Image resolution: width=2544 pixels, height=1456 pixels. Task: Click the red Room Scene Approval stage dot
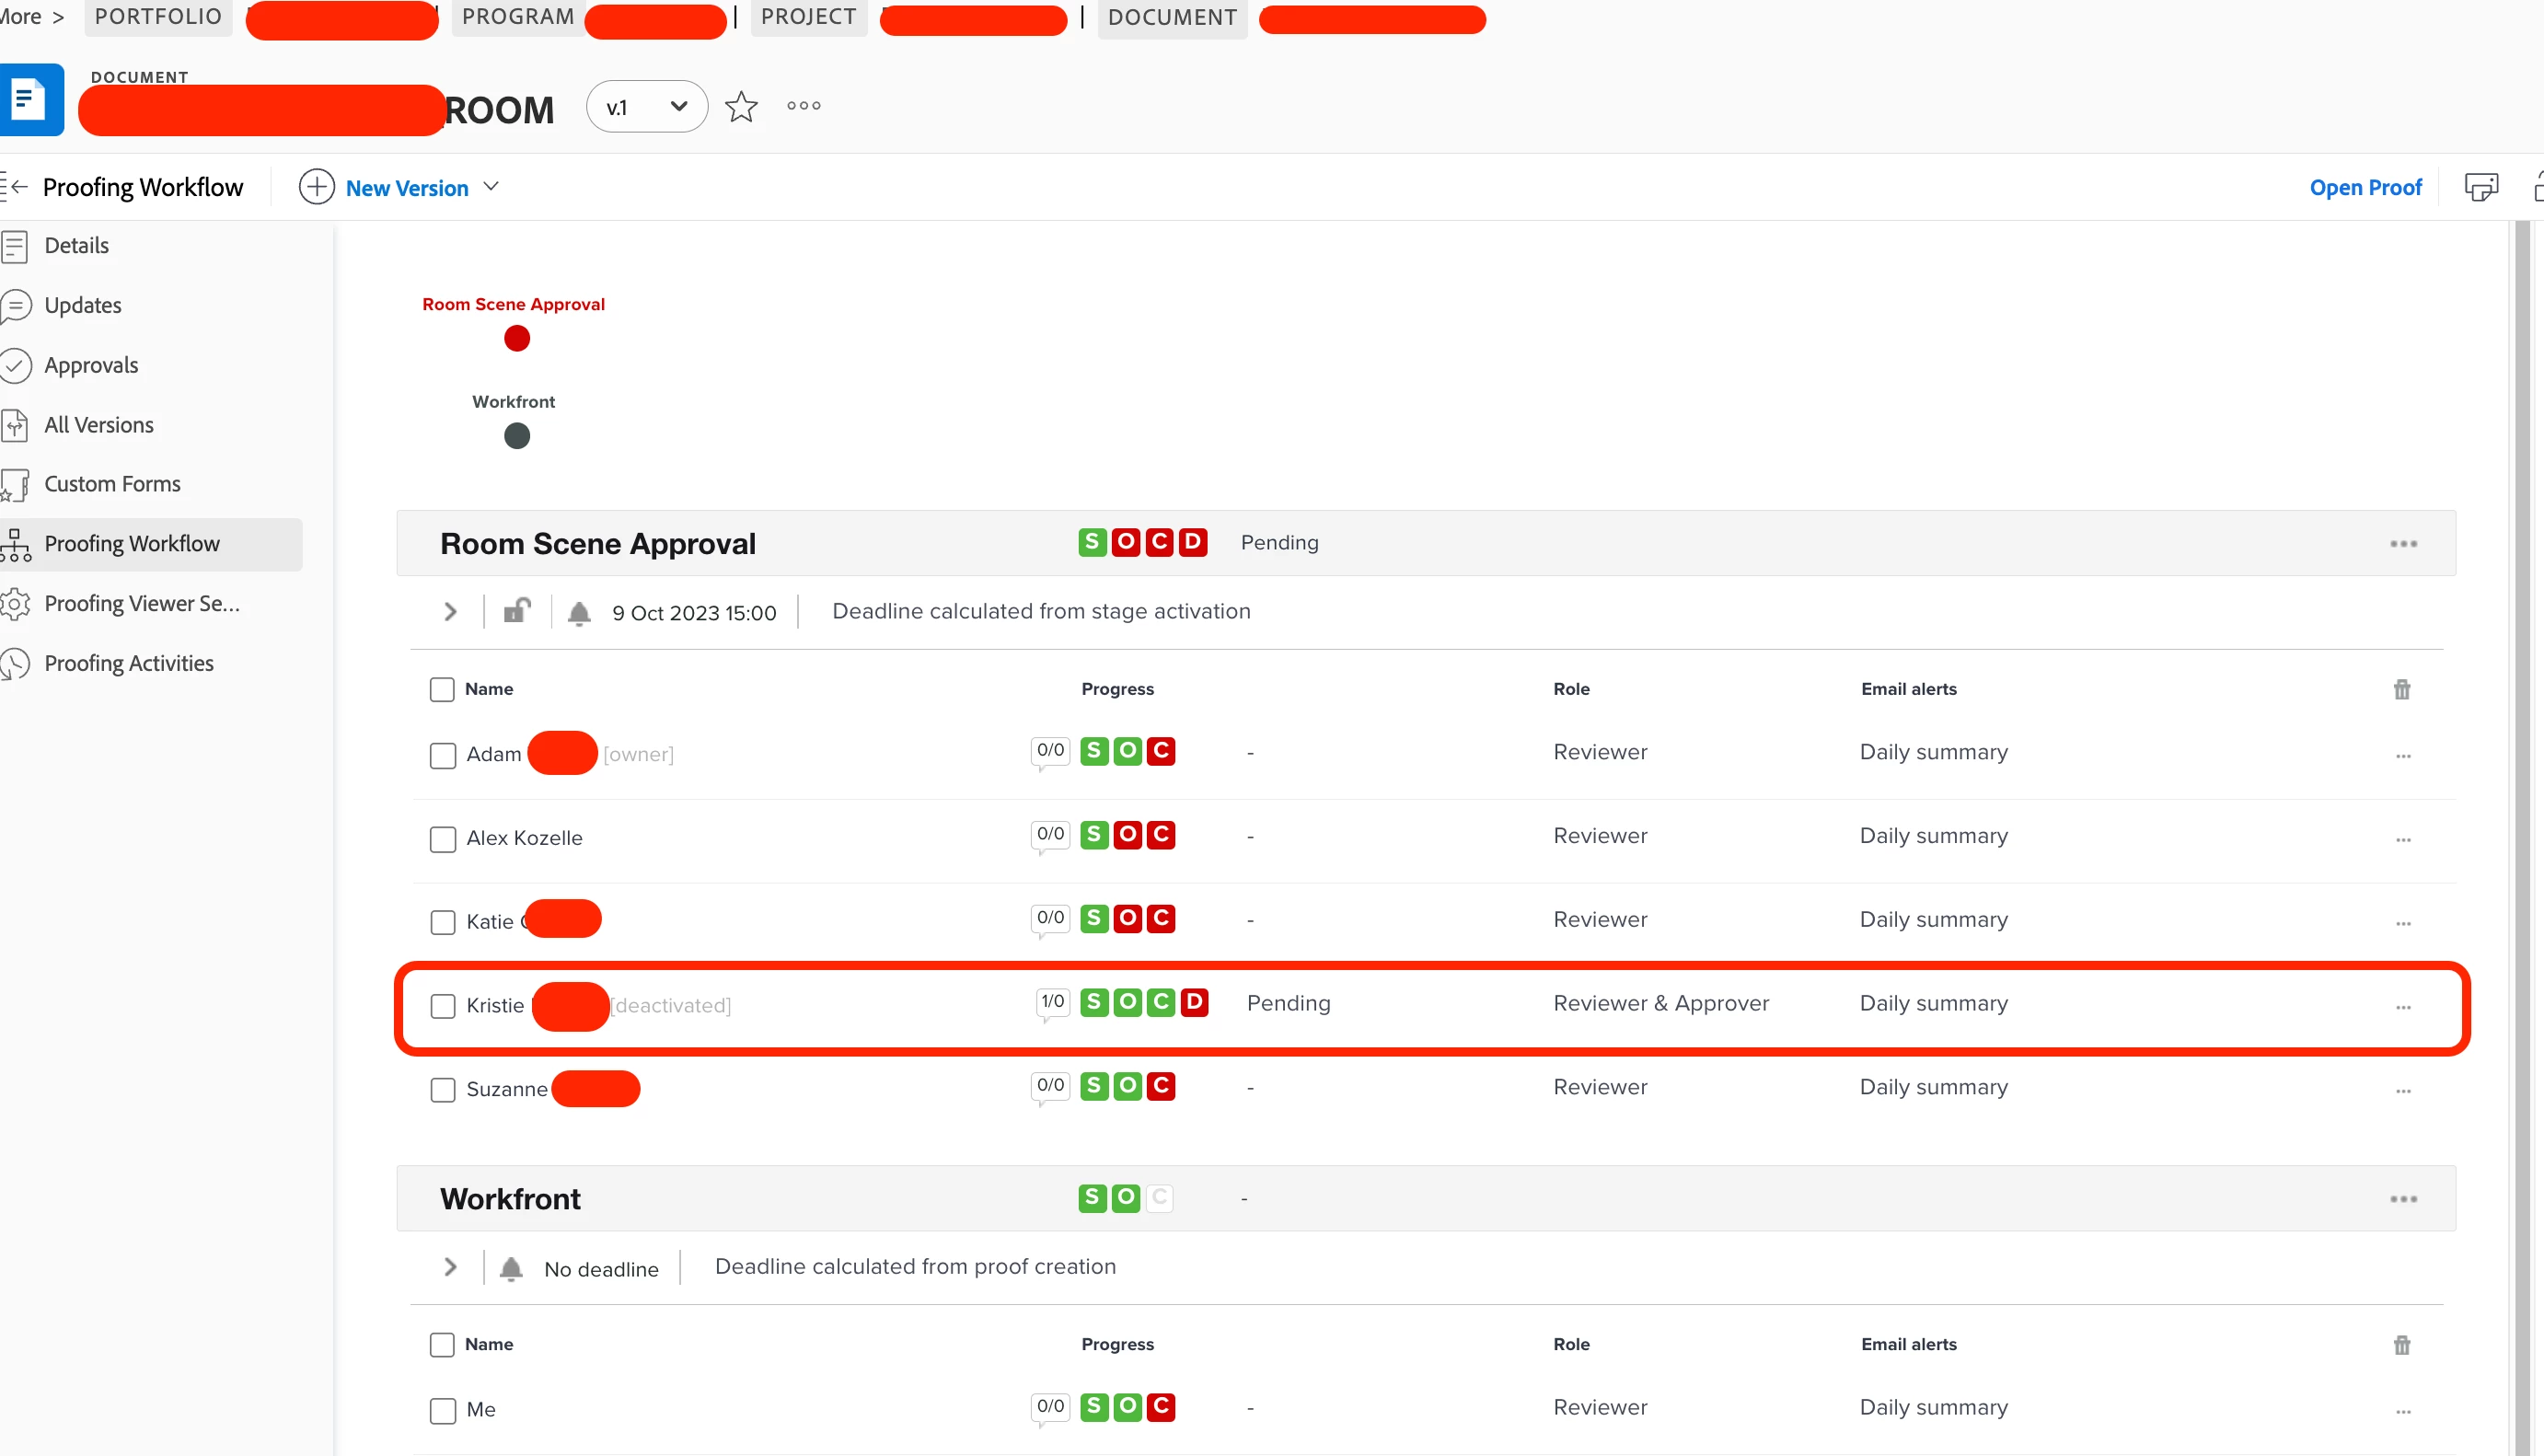[x=517, y=339]
